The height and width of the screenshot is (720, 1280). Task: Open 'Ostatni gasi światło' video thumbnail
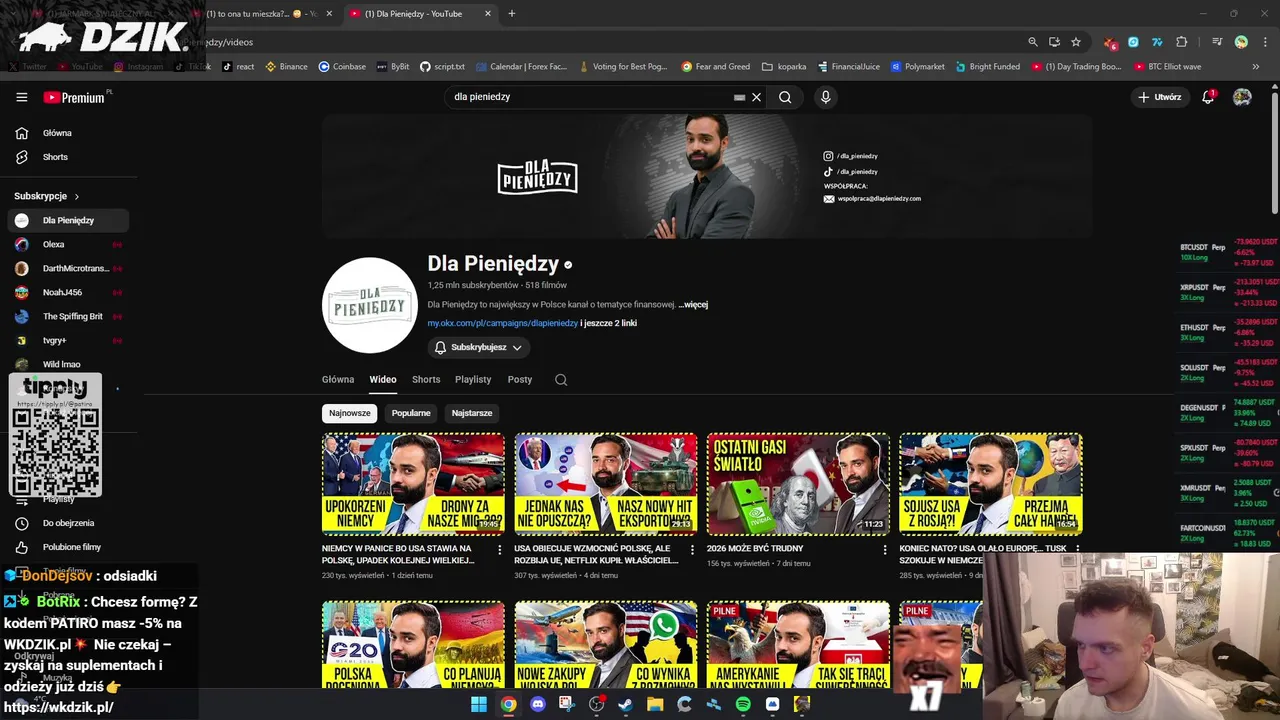[798, 484]
